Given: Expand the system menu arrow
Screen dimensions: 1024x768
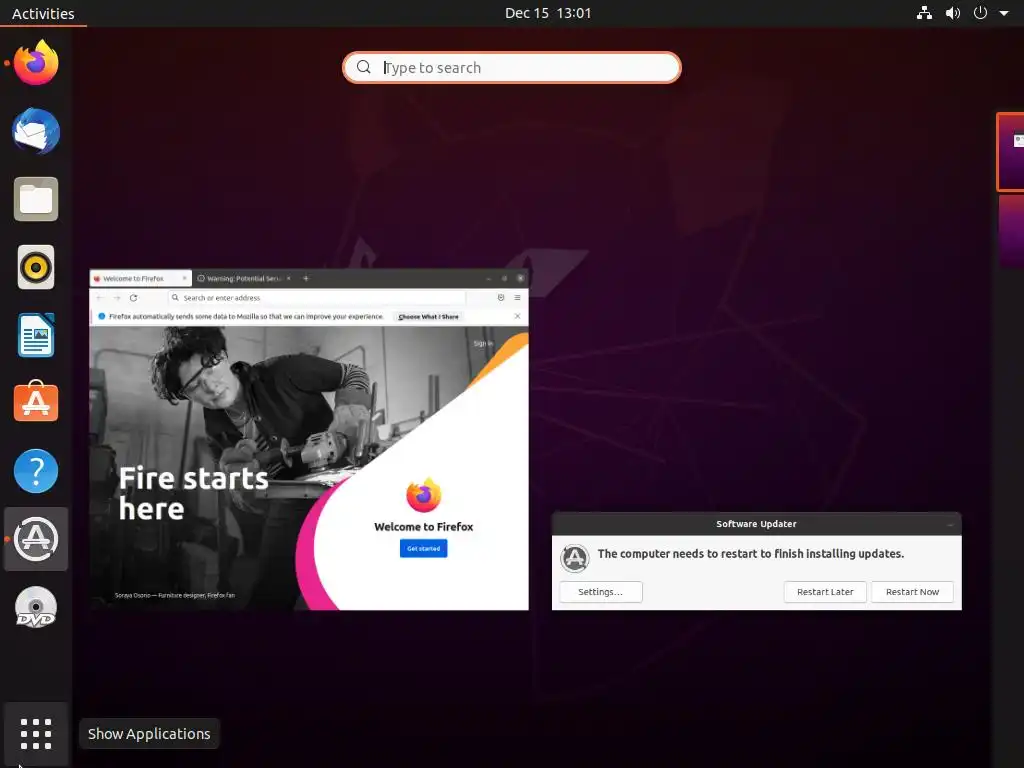Looking at the screenshot, I should tap(1004, 13).
